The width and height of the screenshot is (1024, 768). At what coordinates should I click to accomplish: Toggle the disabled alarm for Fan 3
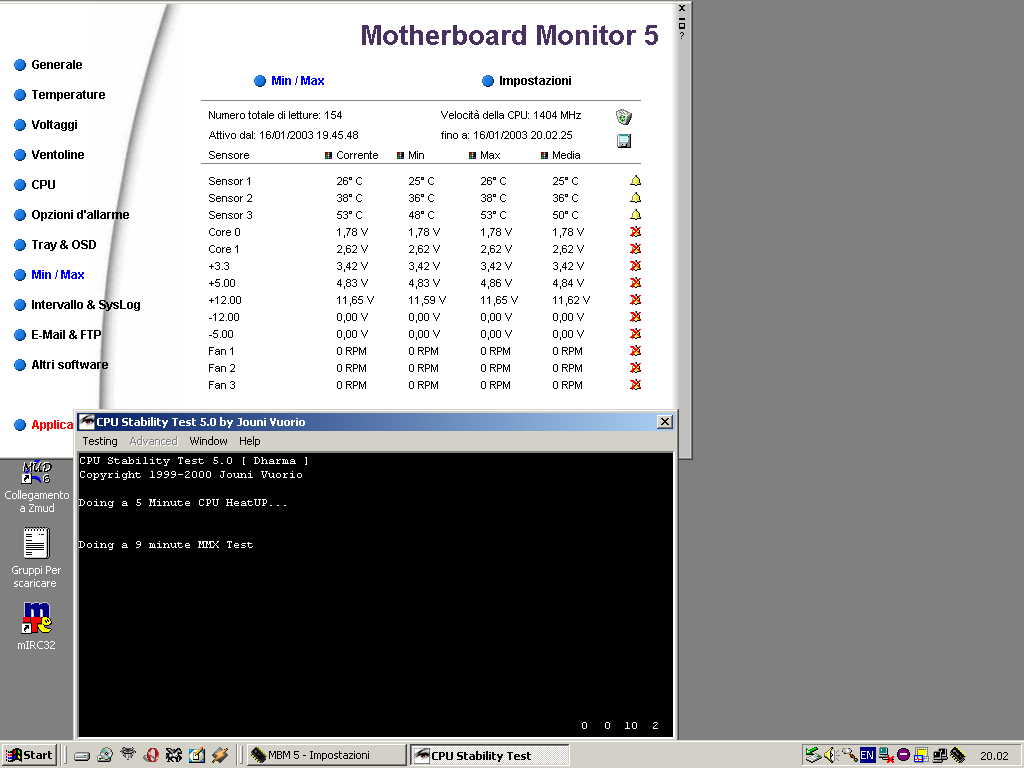click(x=635, y=385)
